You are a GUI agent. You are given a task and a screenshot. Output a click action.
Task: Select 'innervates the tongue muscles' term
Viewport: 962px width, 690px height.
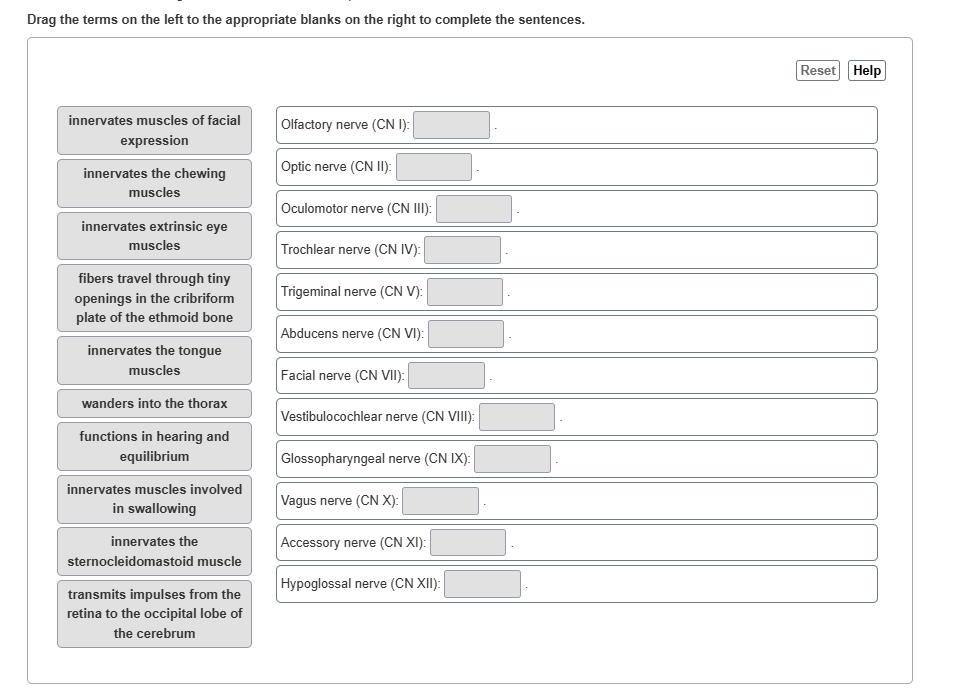coord(154,360)
